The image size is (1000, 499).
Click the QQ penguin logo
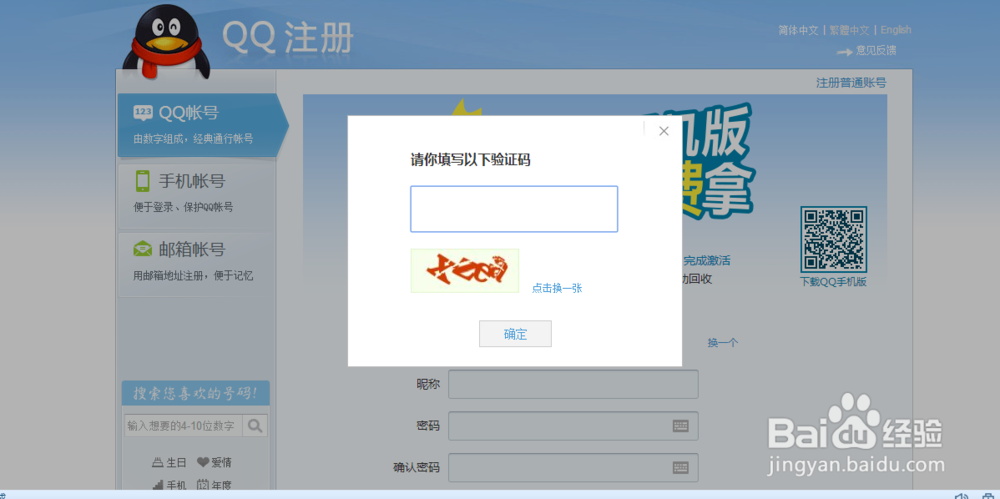[x=166, y=41]
